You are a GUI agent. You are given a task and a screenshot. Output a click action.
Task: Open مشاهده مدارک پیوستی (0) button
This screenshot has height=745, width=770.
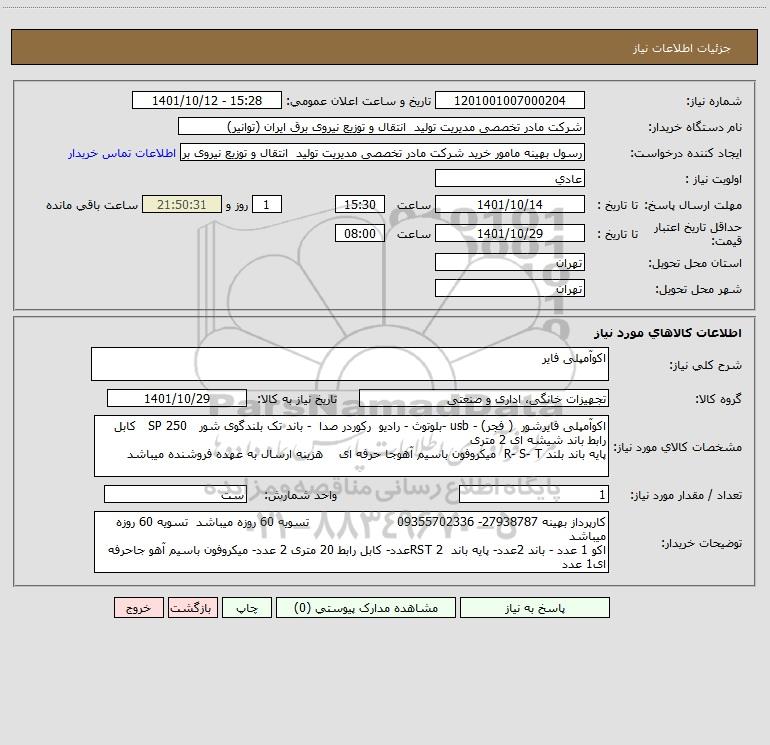[x=366, y=608]
